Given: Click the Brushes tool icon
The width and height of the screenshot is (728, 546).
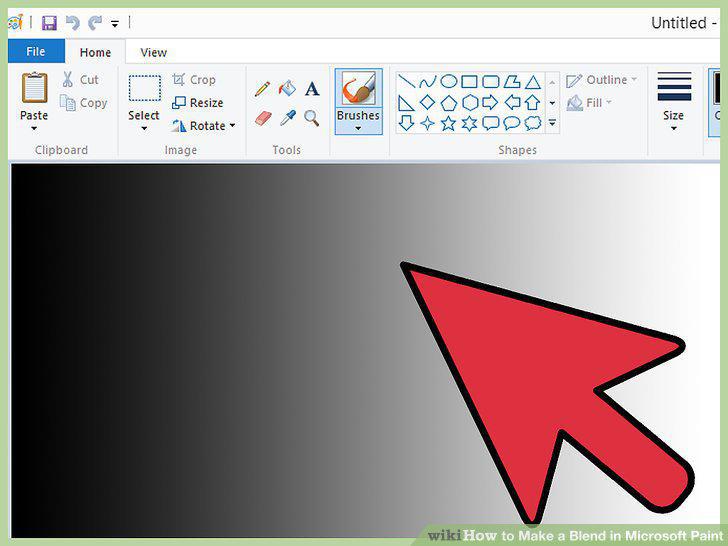Looking at the screenshot, I should 358,88.
